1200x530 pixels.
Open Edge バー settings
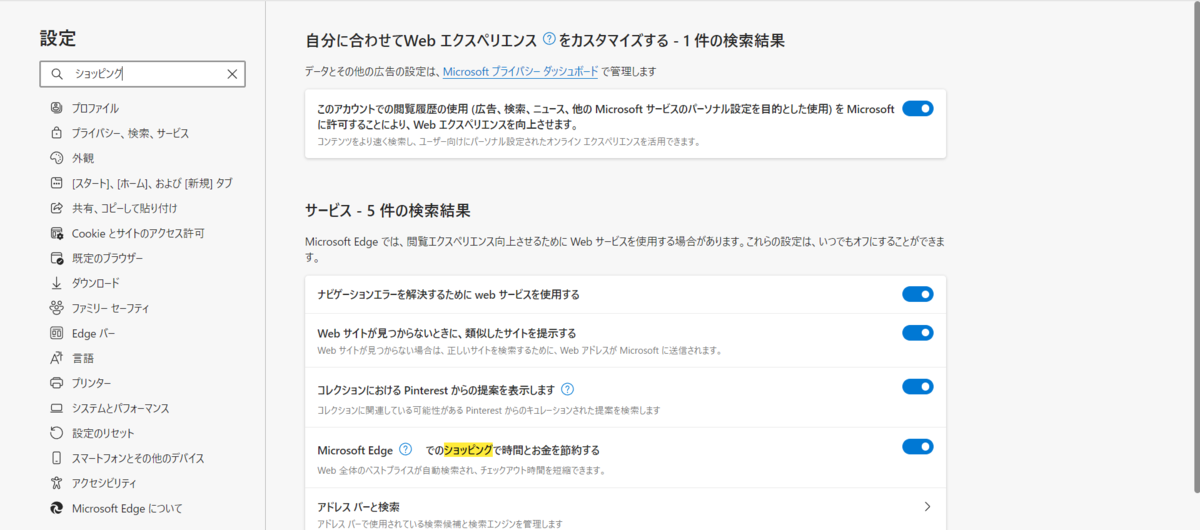click(x=94, y=333)
